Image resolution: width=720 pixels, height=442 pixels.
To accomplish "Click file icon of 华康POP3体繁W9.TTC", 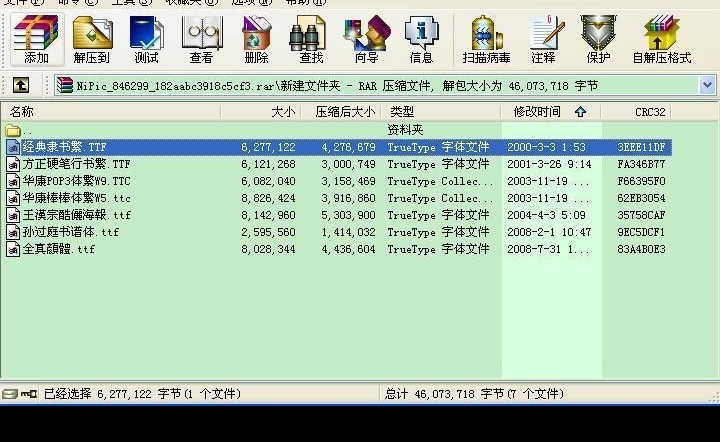I will (13, 181).
